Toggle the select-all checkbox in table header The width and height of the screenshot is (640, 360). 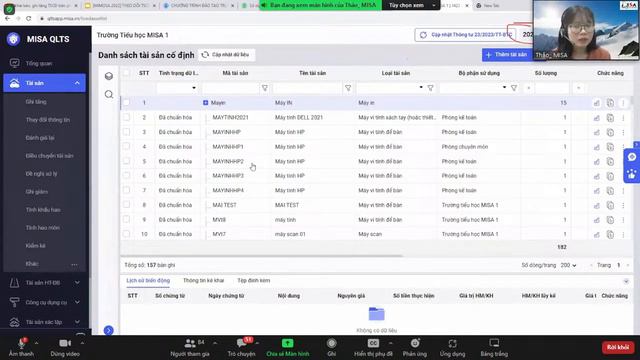(x=127, y=73)
